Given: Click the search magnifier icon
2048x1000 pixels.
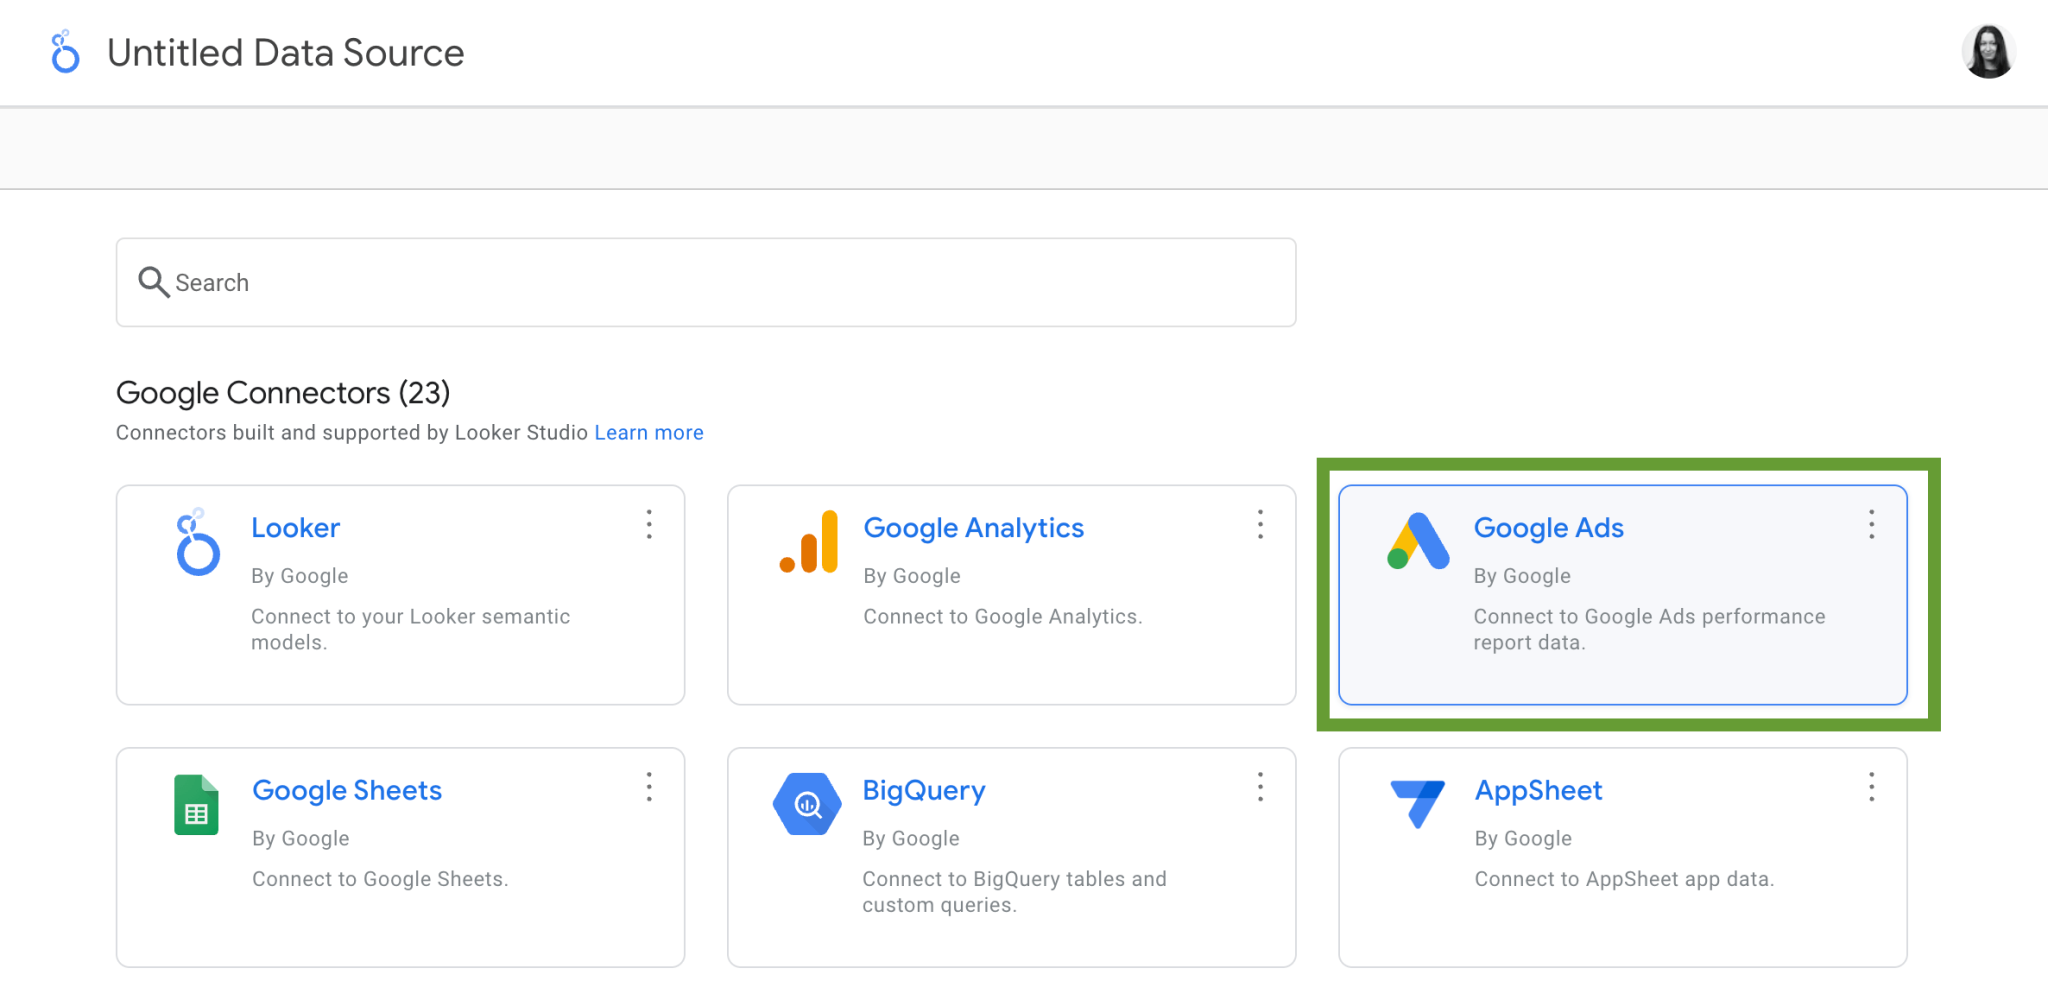Looking at the screenshot, I should (153, 282).
